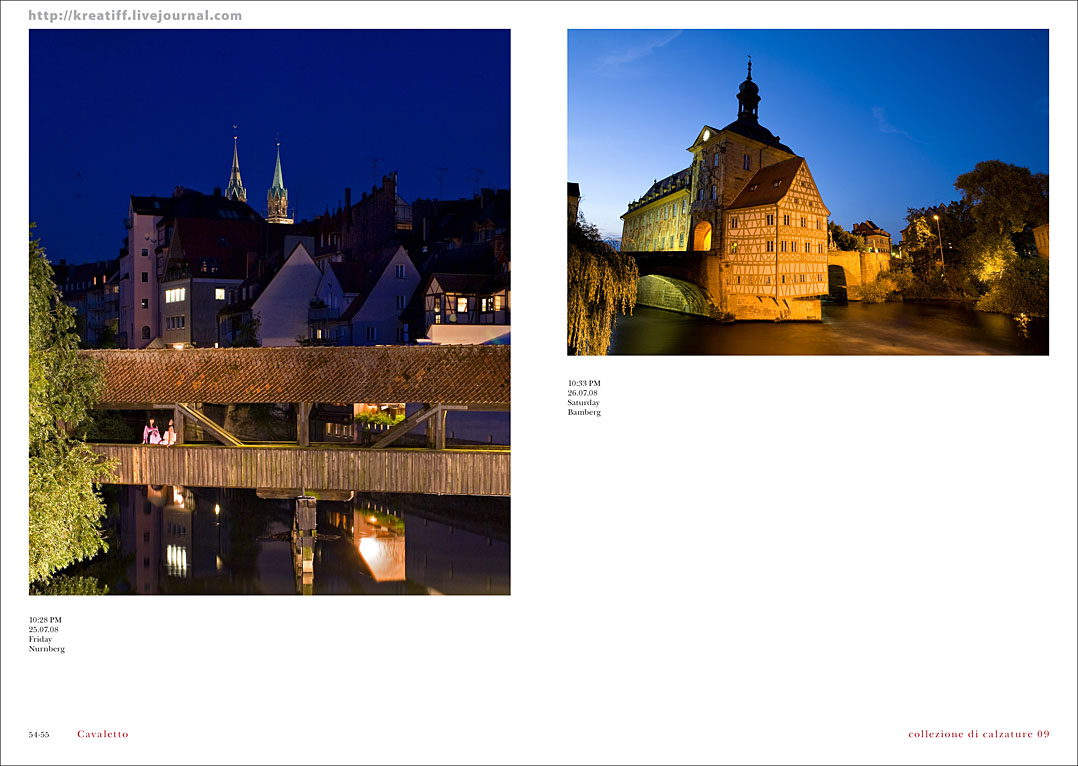Click the page number 54-55

[x=39, y=734]
